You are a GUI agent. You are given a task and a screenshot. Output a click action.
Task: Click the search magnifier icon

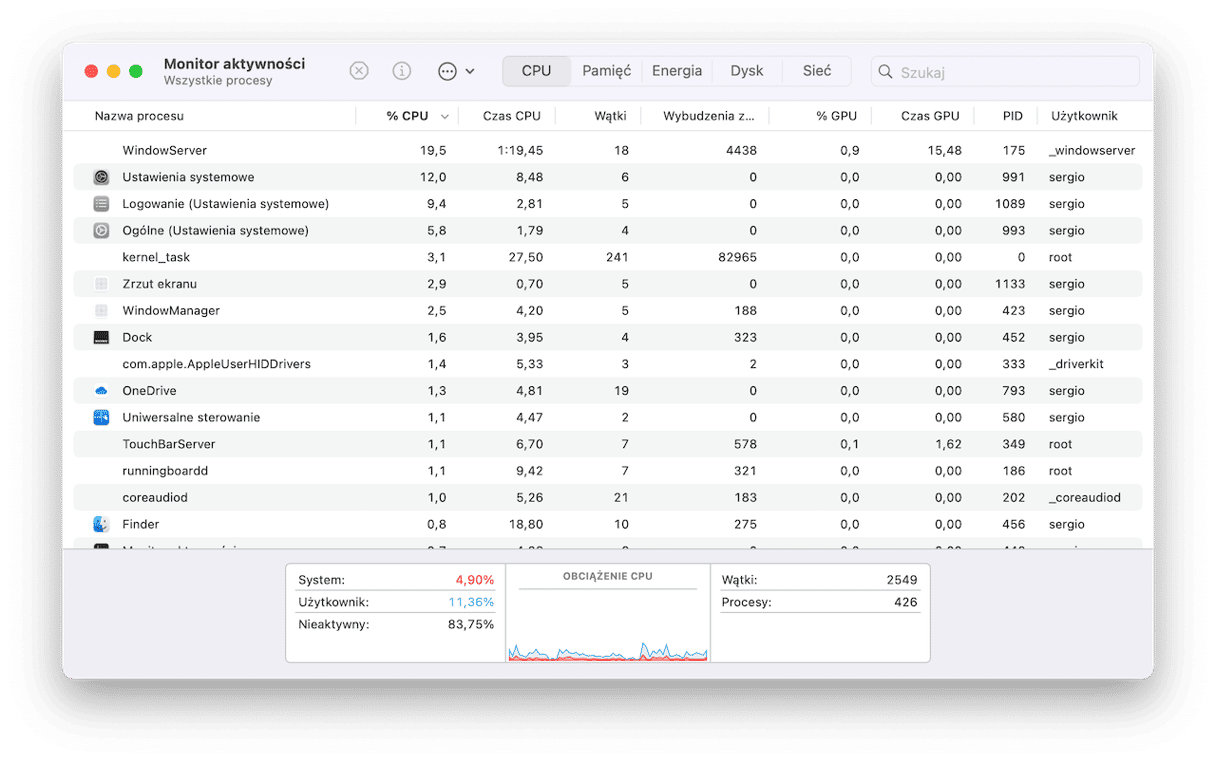click(x=885, y=72)
